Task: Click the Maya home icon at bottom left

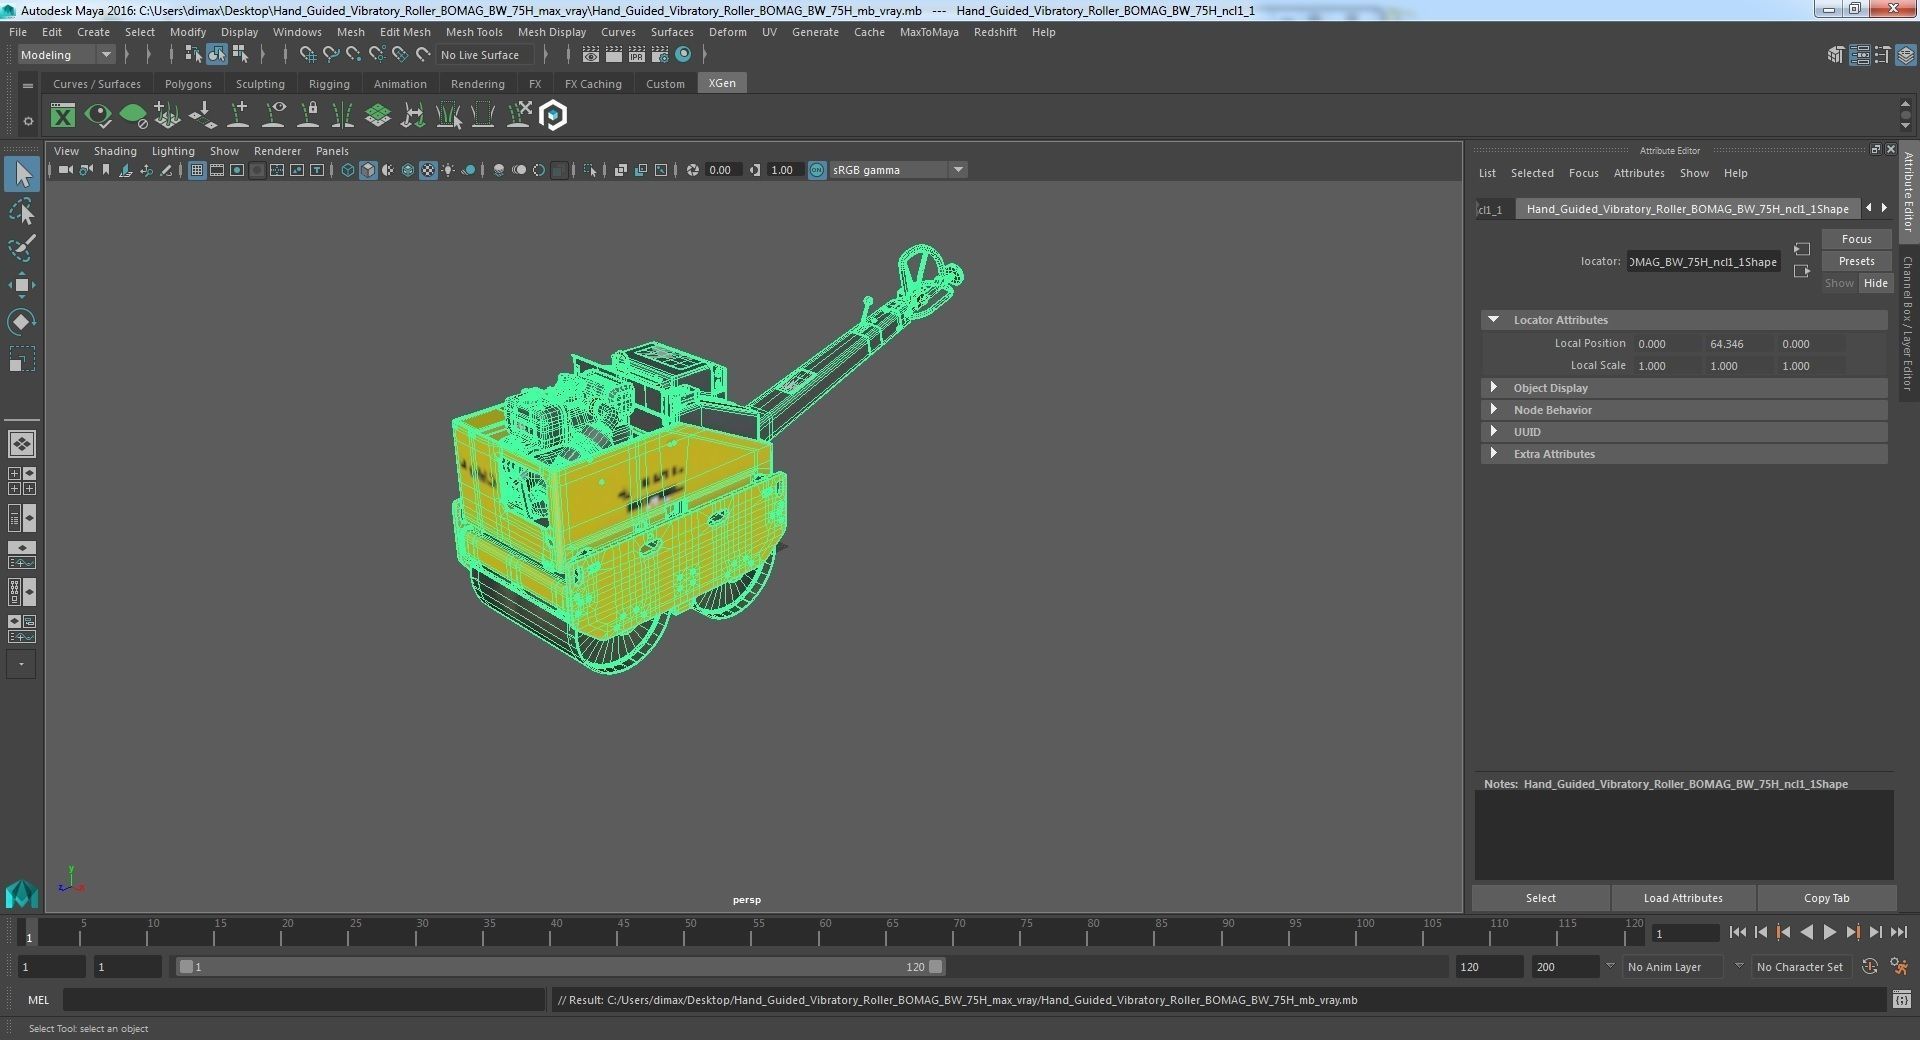Action: [x=22, y=892]
